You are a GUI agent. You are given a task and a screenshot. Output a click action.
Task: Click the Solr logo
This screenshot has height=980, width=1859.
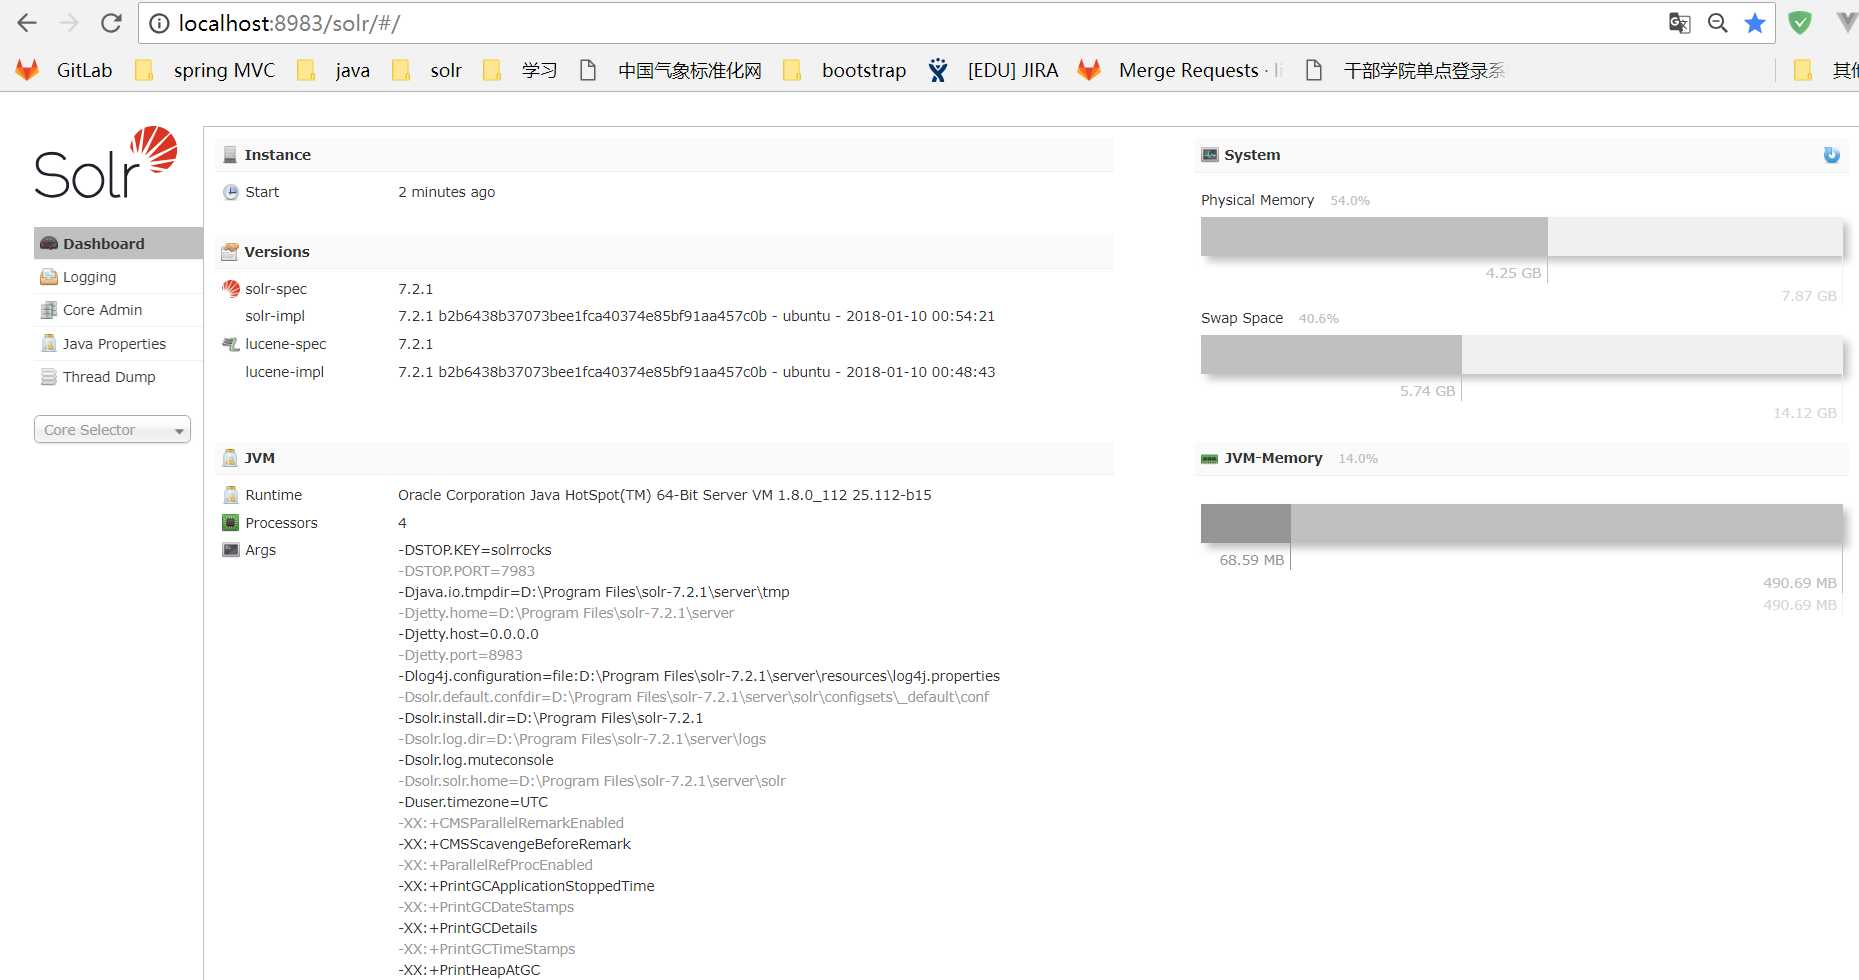point(106,163)
